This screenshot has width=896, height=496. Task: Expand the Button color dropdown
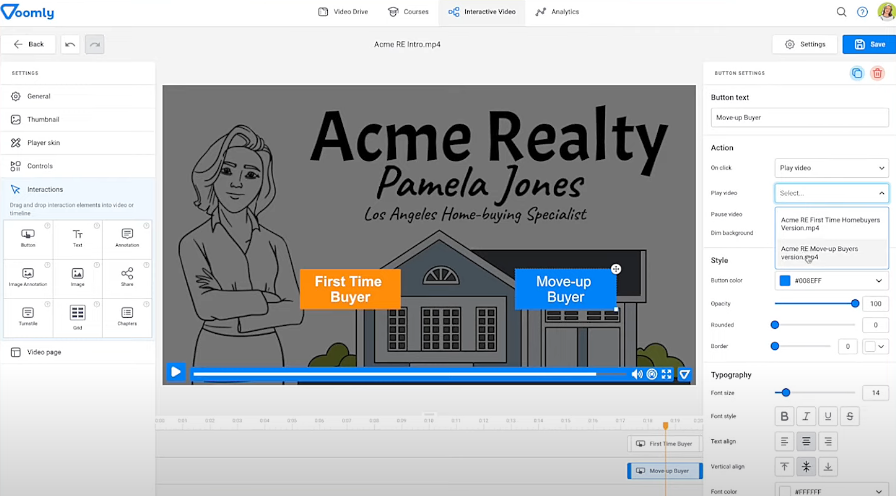[831, 281]
